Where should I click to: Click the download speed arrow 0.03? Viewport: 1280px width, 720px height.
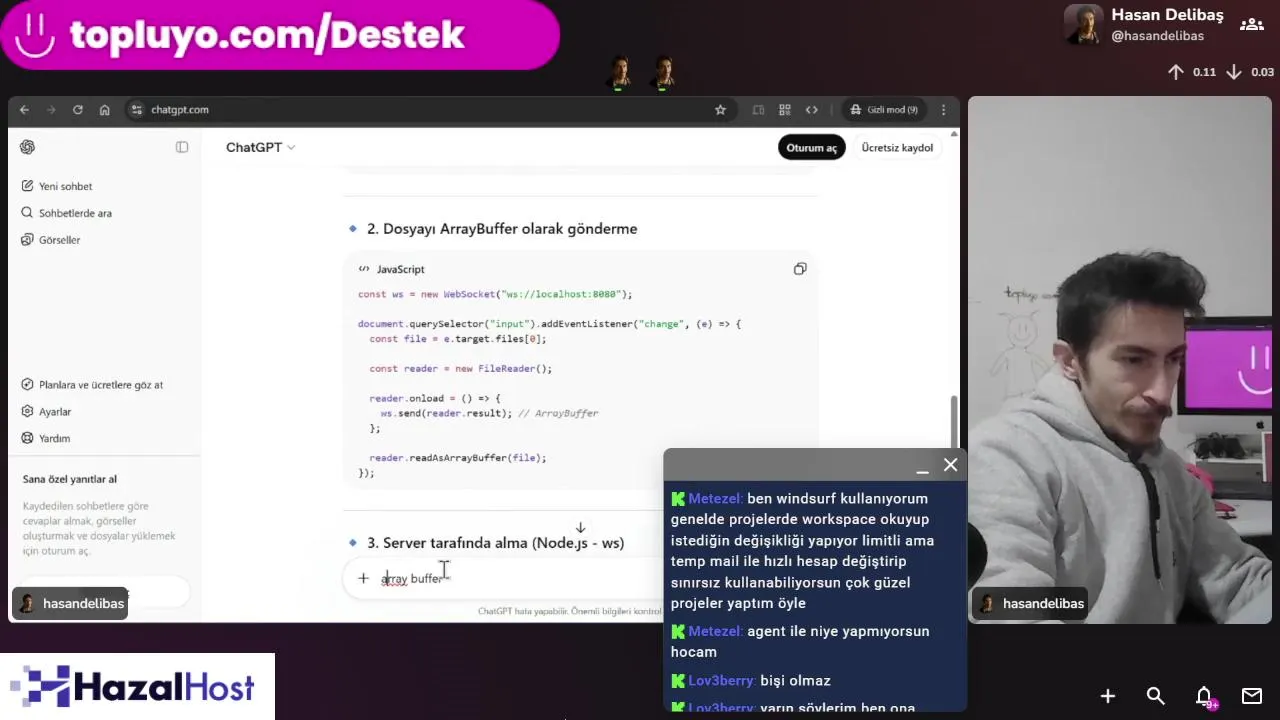[x=1234, y=72]
